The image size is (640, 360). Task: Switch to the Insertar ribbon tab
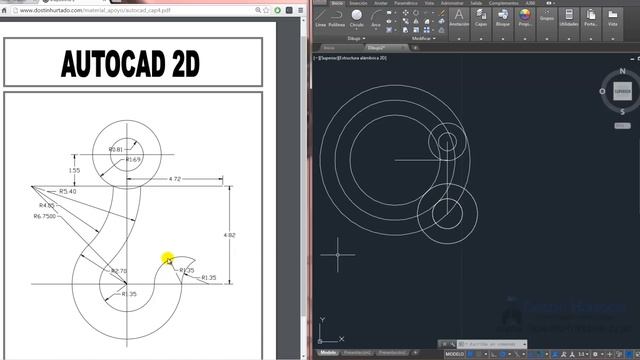point(358,3)
